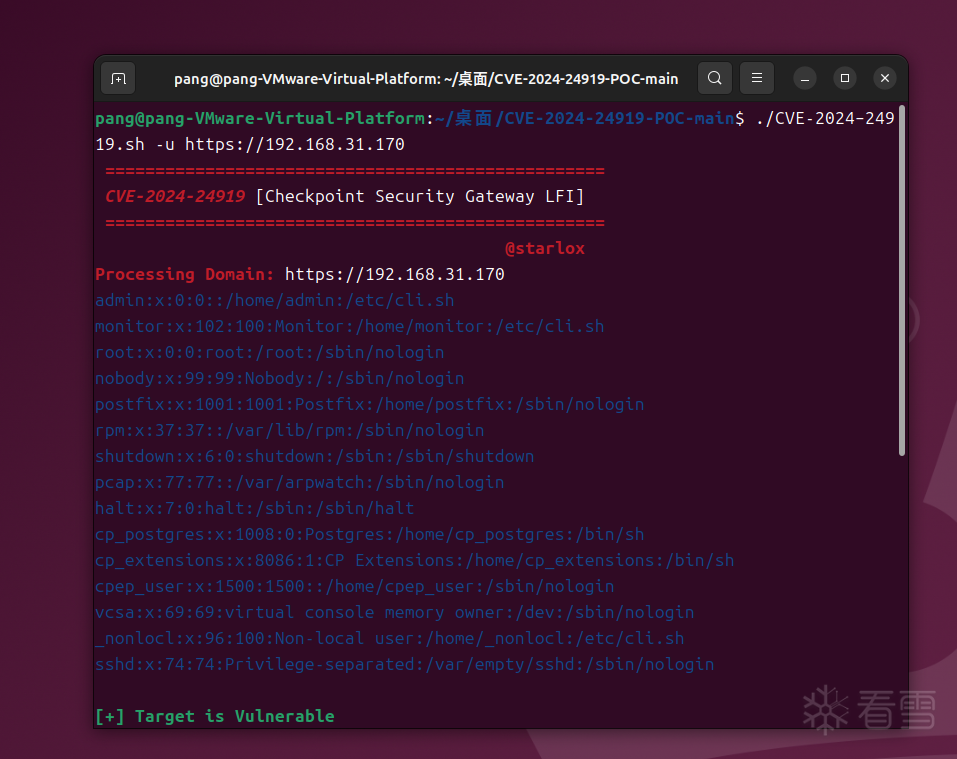Click the sshd:x:74:74 passwd line

405,664
